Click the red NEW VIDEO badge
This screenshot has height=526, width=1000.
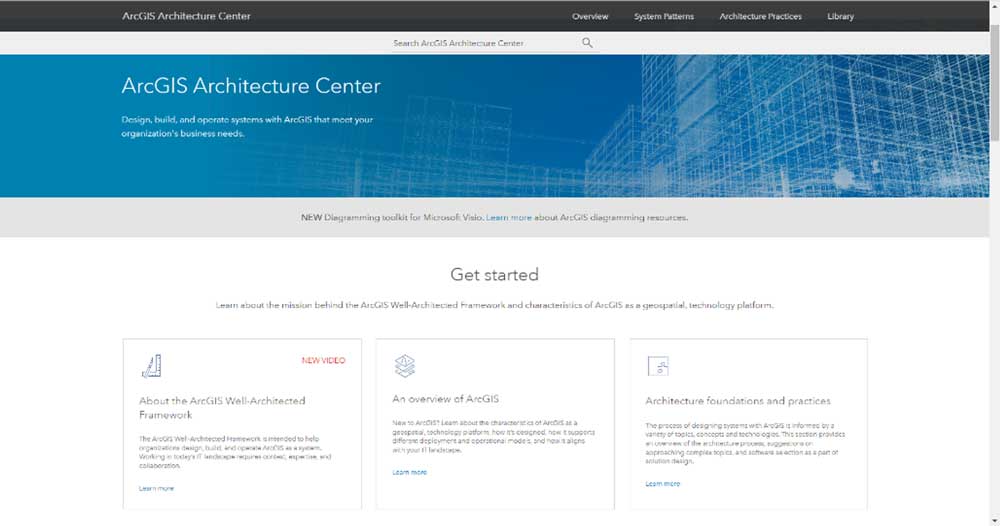323,360
